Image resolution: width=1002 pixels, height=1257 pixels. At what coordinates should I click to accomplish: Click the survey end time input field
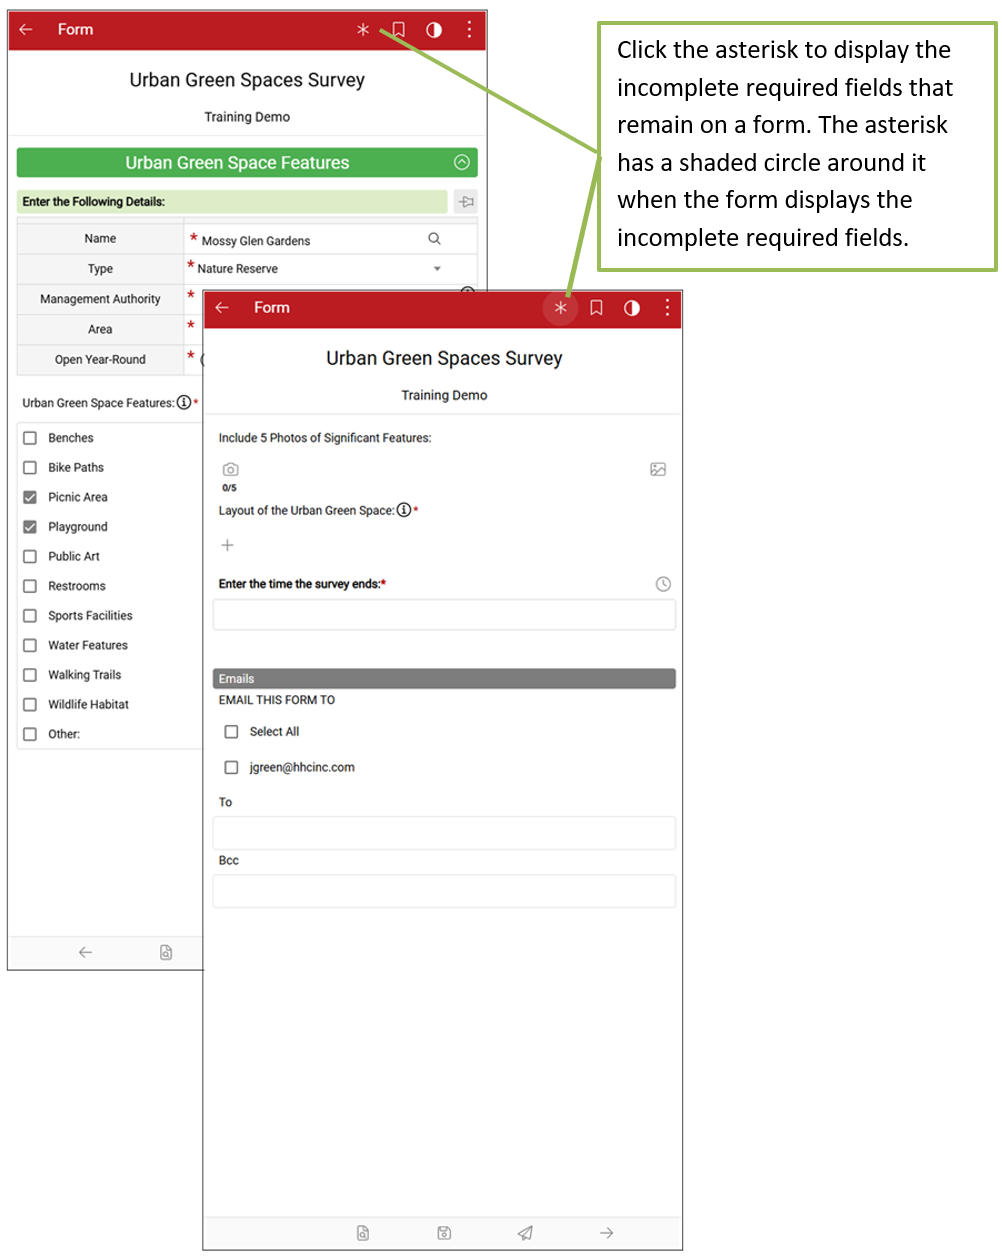pyautogui.click(x=444, y=615)
